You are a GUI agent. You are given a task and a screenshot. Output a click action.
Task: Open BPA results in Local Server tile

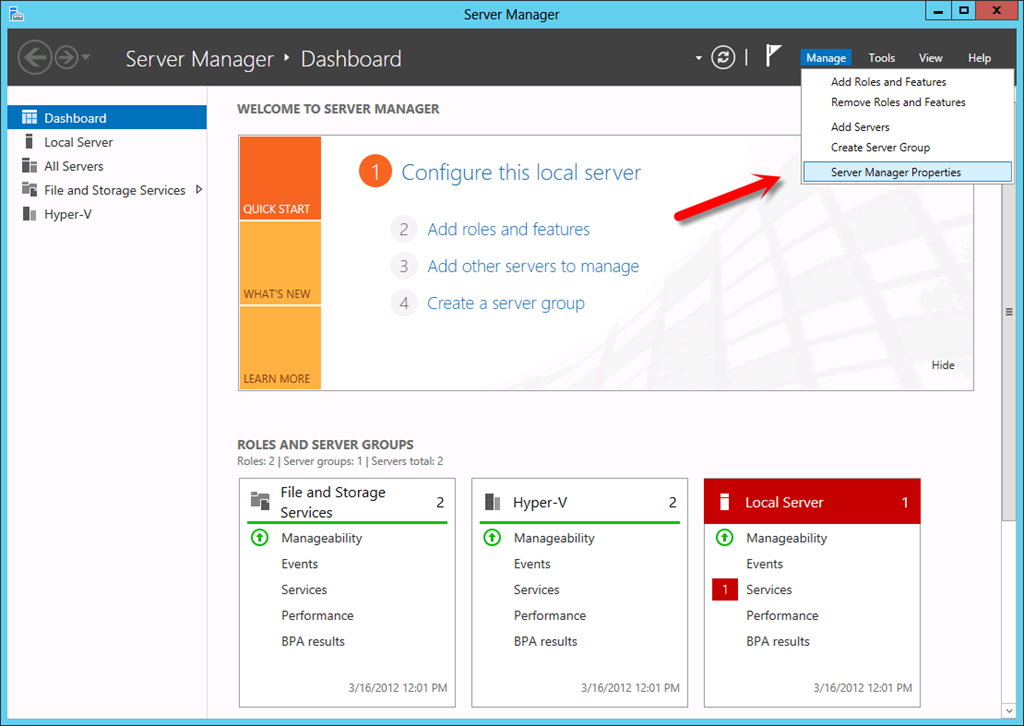point(778,642)
